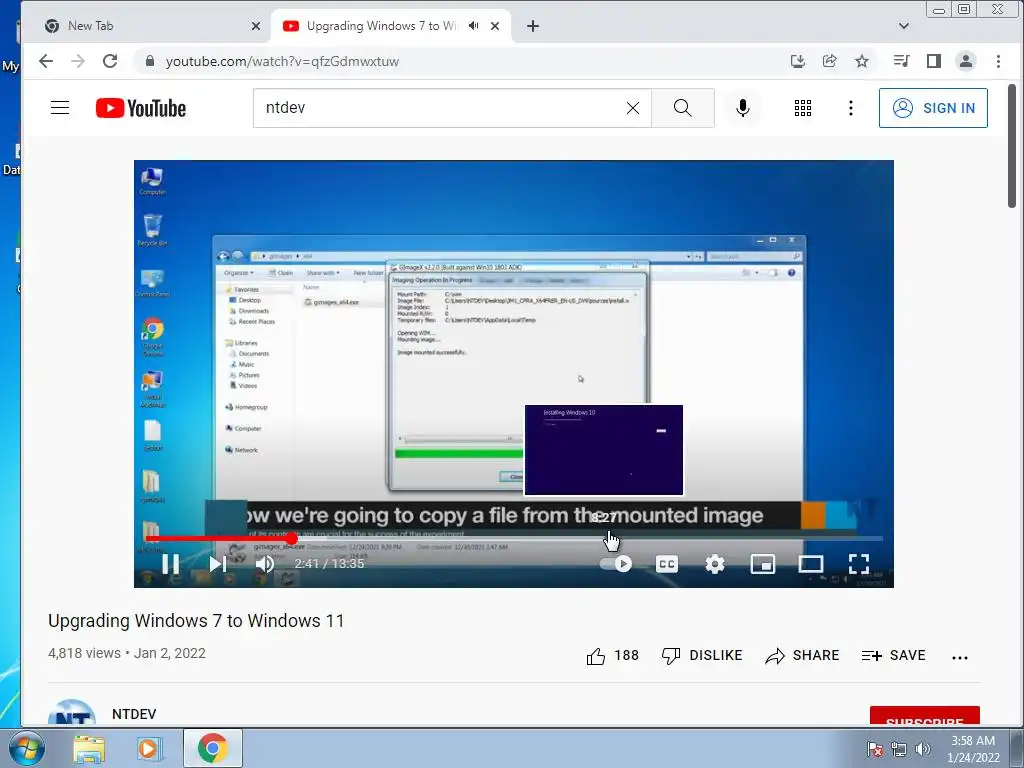Open the YouTube apps grid
This screenshot has height=768, width=1024.
point(803,108)
